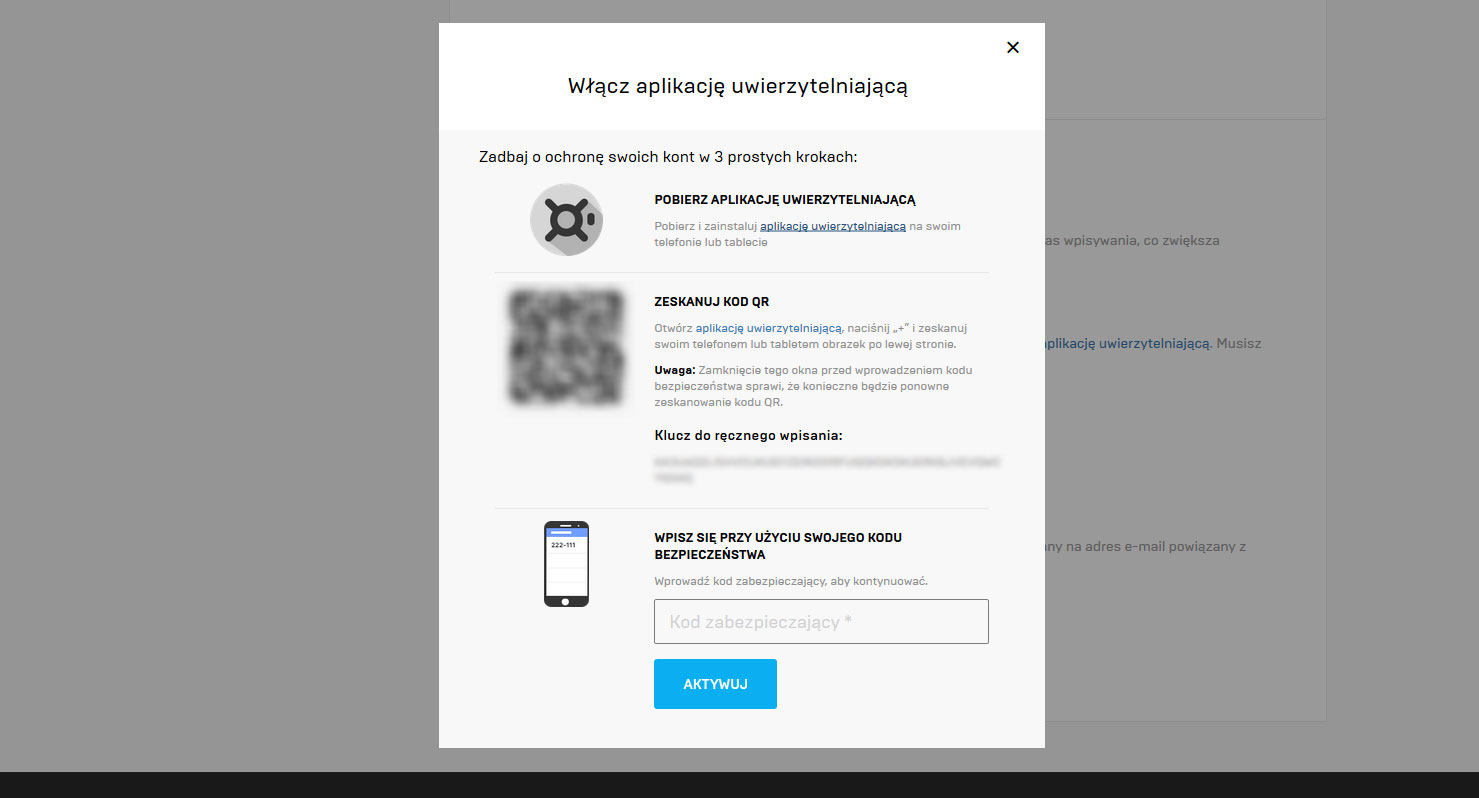The image size is (1479, 798).
Task: Click the authenticator safe dial icon
Action: tap(566, 220)
